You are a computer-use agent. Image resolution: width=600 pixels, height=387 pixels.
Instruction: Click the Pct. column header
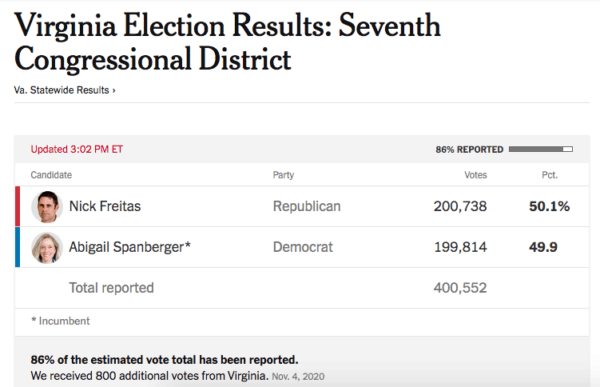pos(550,175)
